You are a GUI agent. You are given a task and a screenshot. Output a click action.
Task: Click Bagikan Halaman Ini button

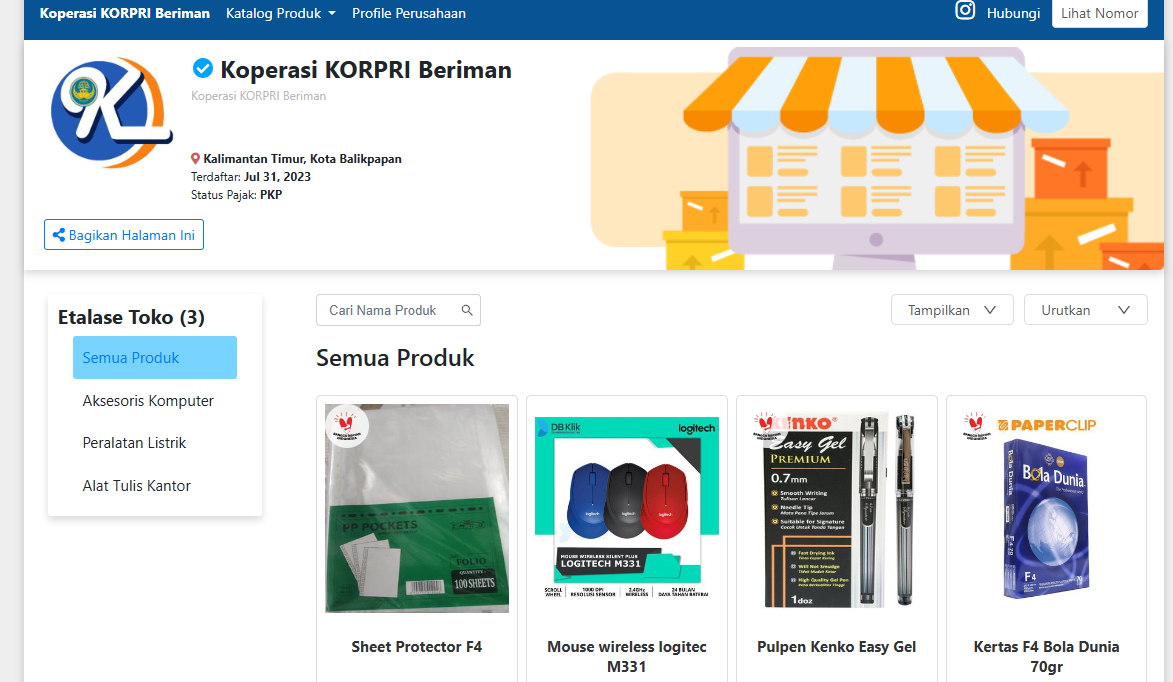coord(123,235)
